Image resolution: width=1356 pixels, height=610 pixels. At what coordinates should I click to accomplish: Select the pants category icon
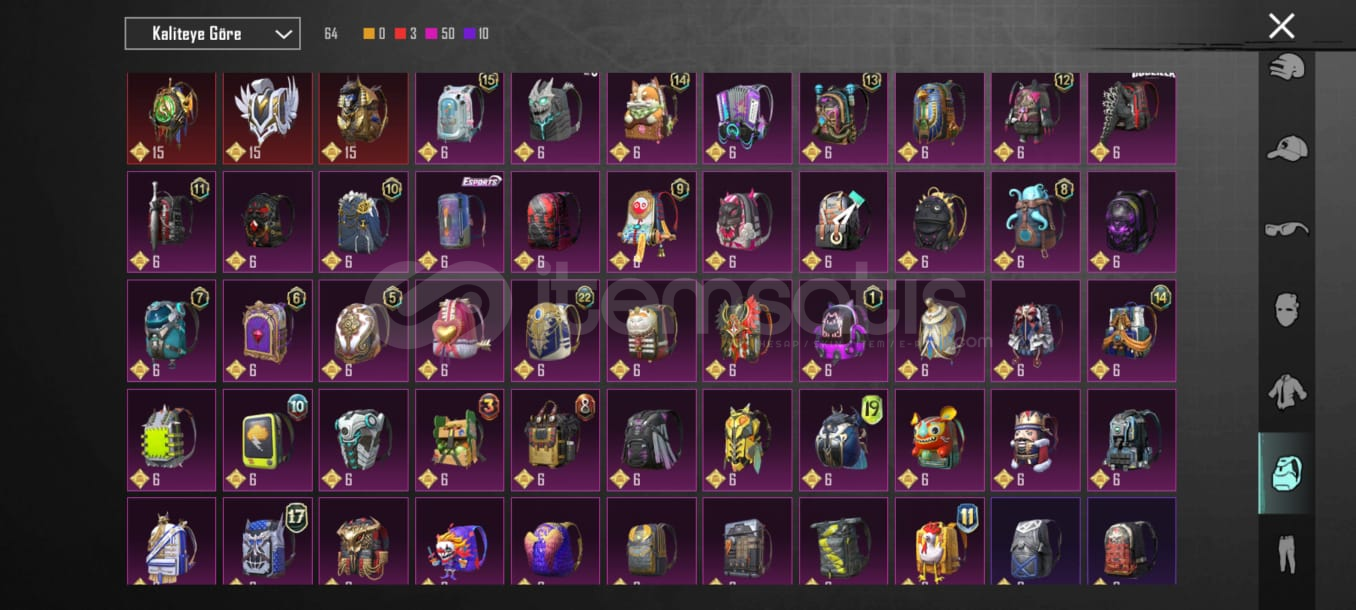click(1288, 553)
